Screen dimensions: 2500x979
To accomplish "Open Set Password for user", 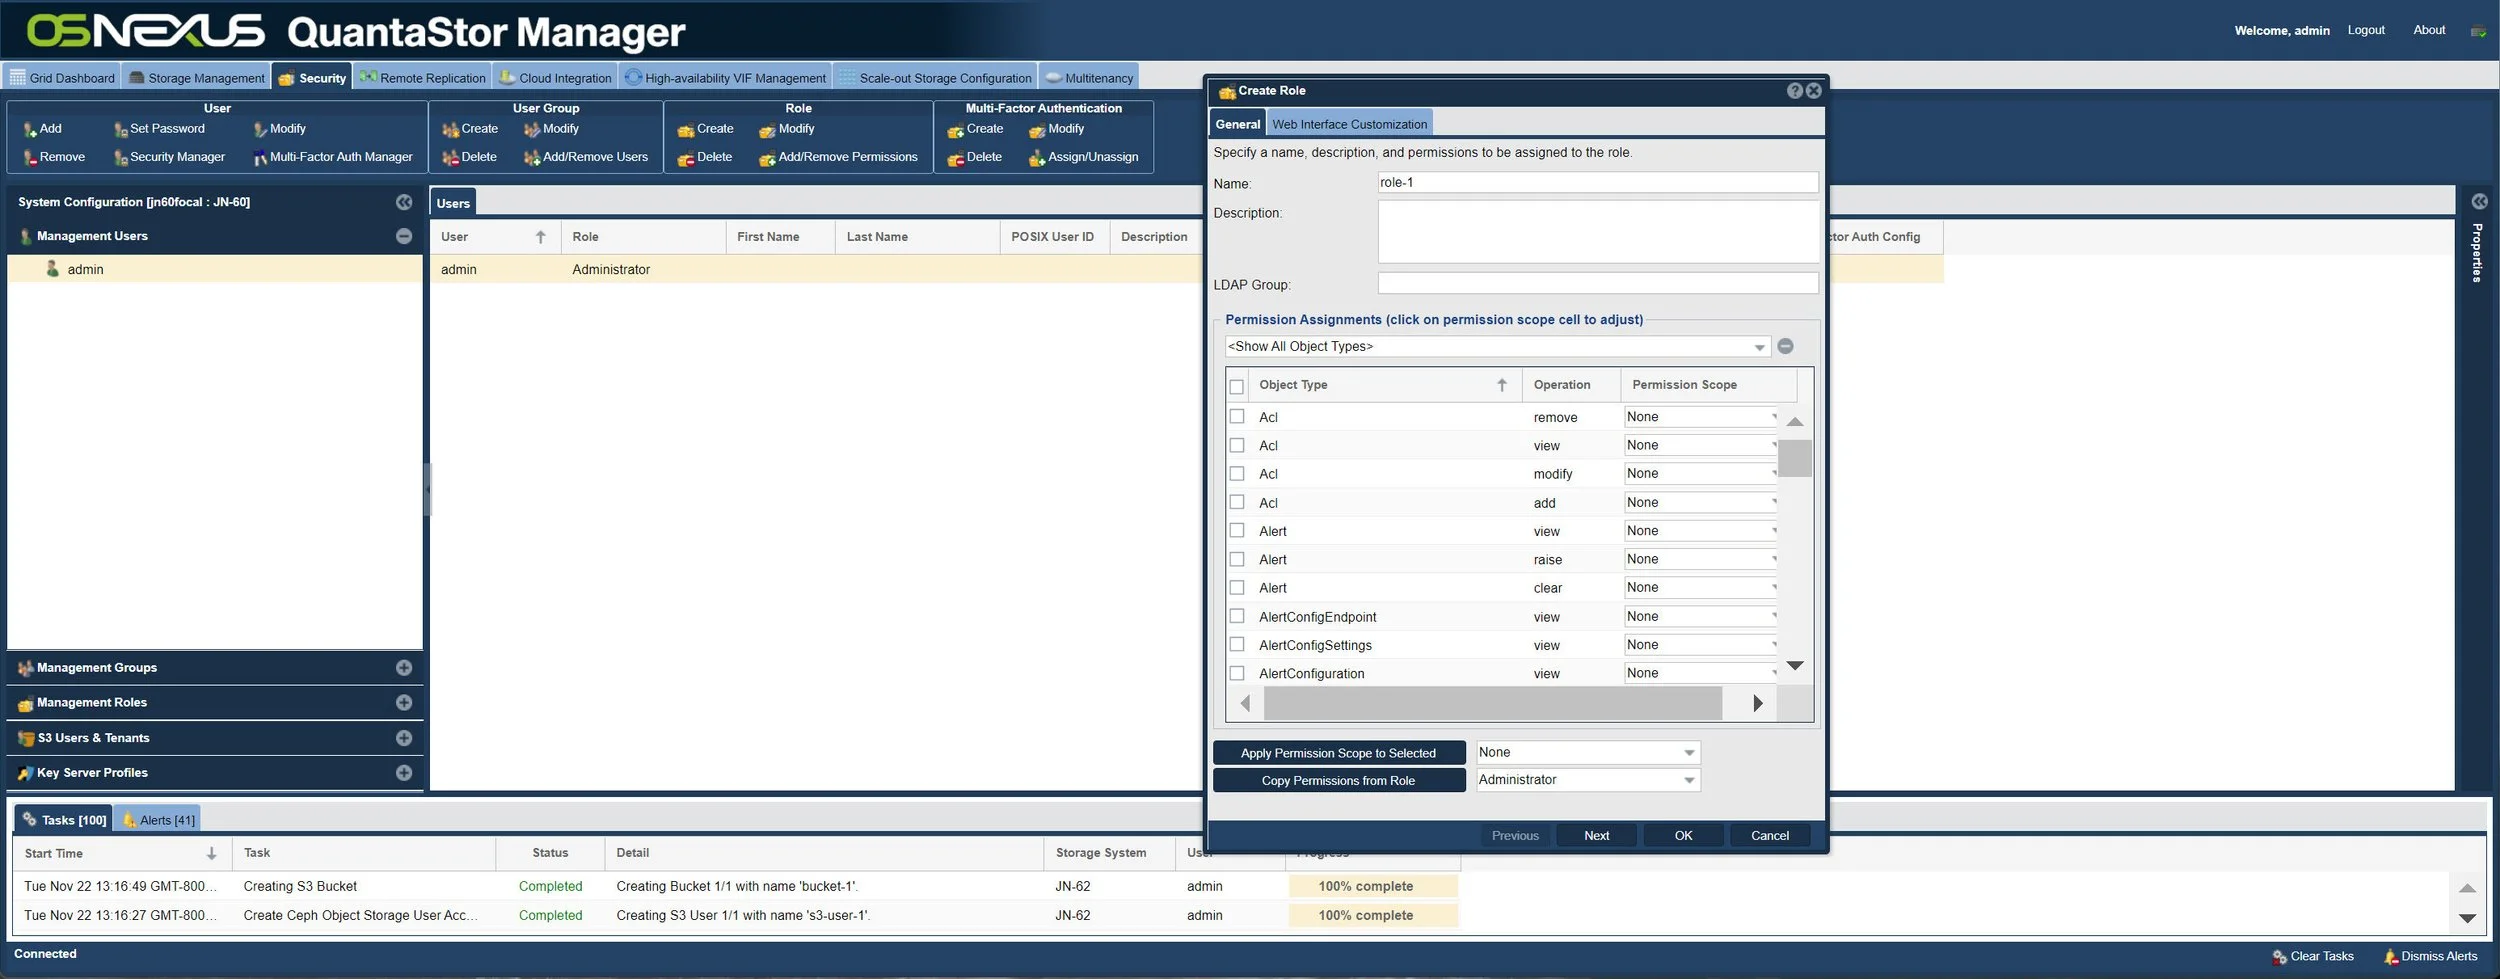I will tap(159, 129).
